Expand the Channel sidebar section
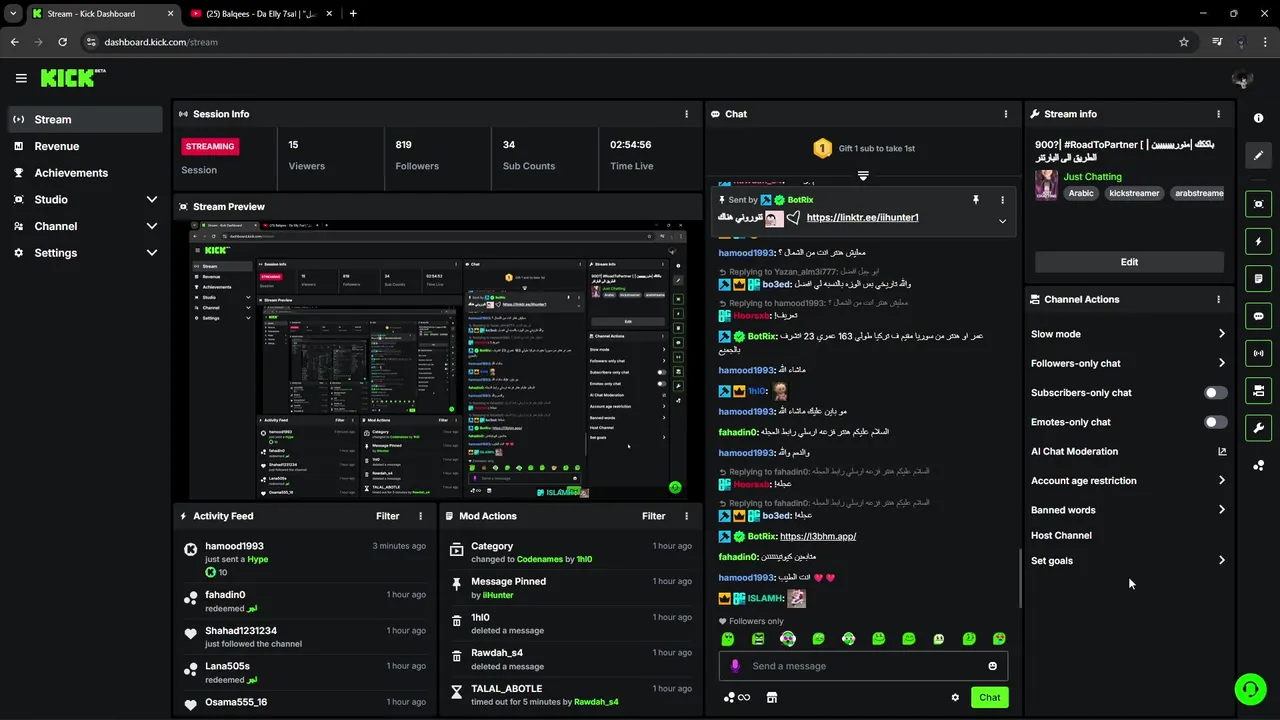Viewport: 1280px width, 720px height. click(85, 226)
